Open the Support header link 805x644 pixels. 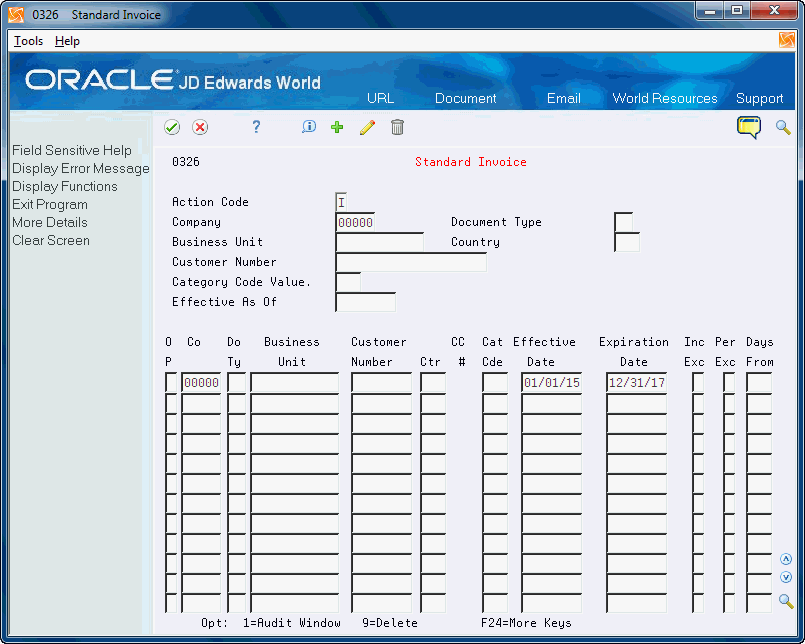759,98
